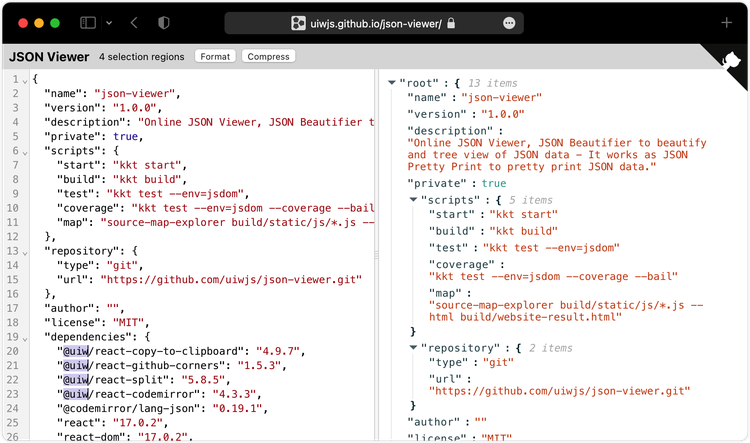The image size is (750, 443).
Task: Click the JSON Viewer title
Action: [x=49, y=56]
